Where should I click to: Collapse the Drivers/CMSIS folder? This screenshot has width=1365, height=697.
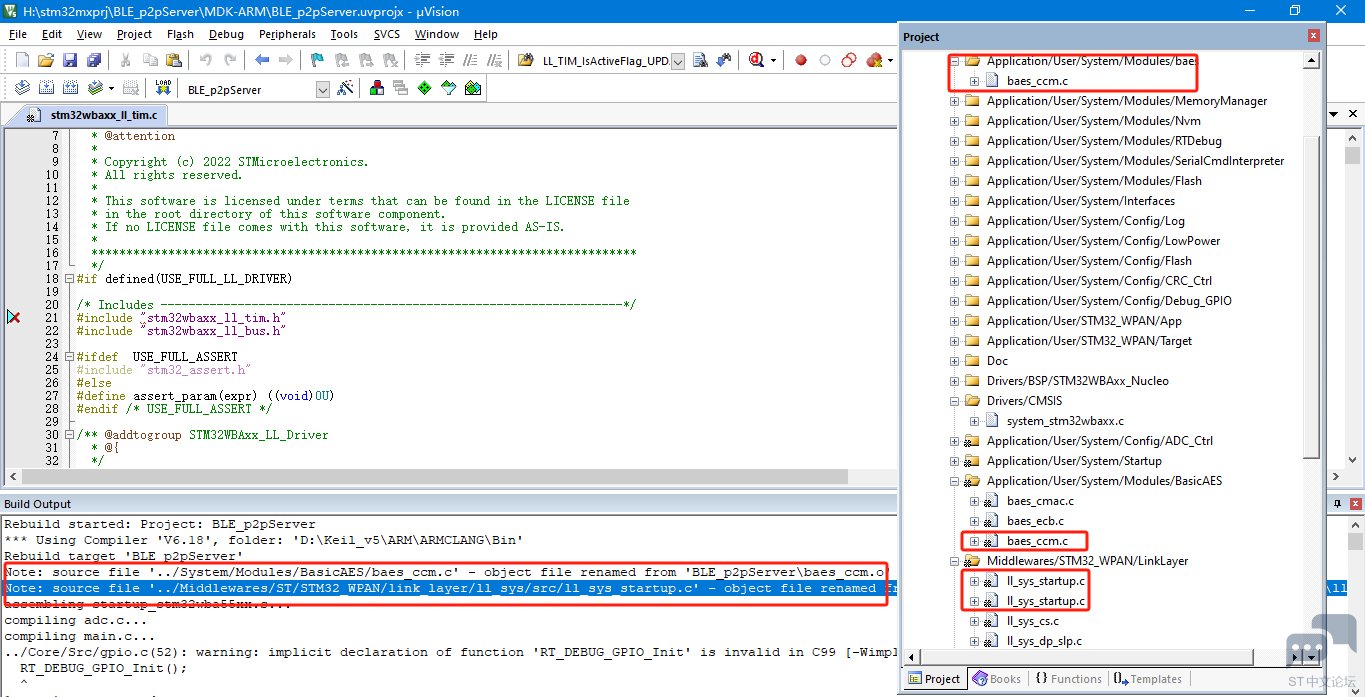954,401
